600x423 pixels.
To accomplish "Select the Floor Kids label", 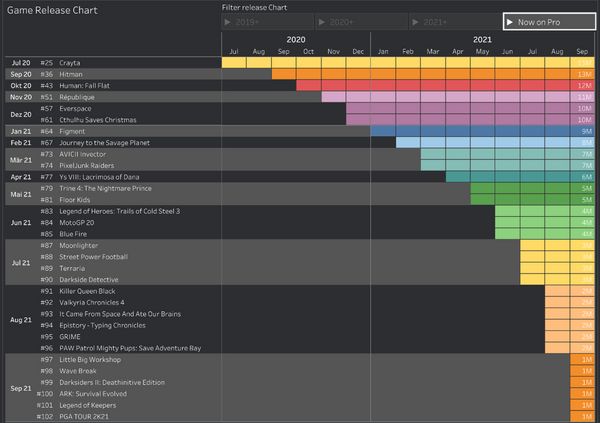I will [x=75, y=200].
